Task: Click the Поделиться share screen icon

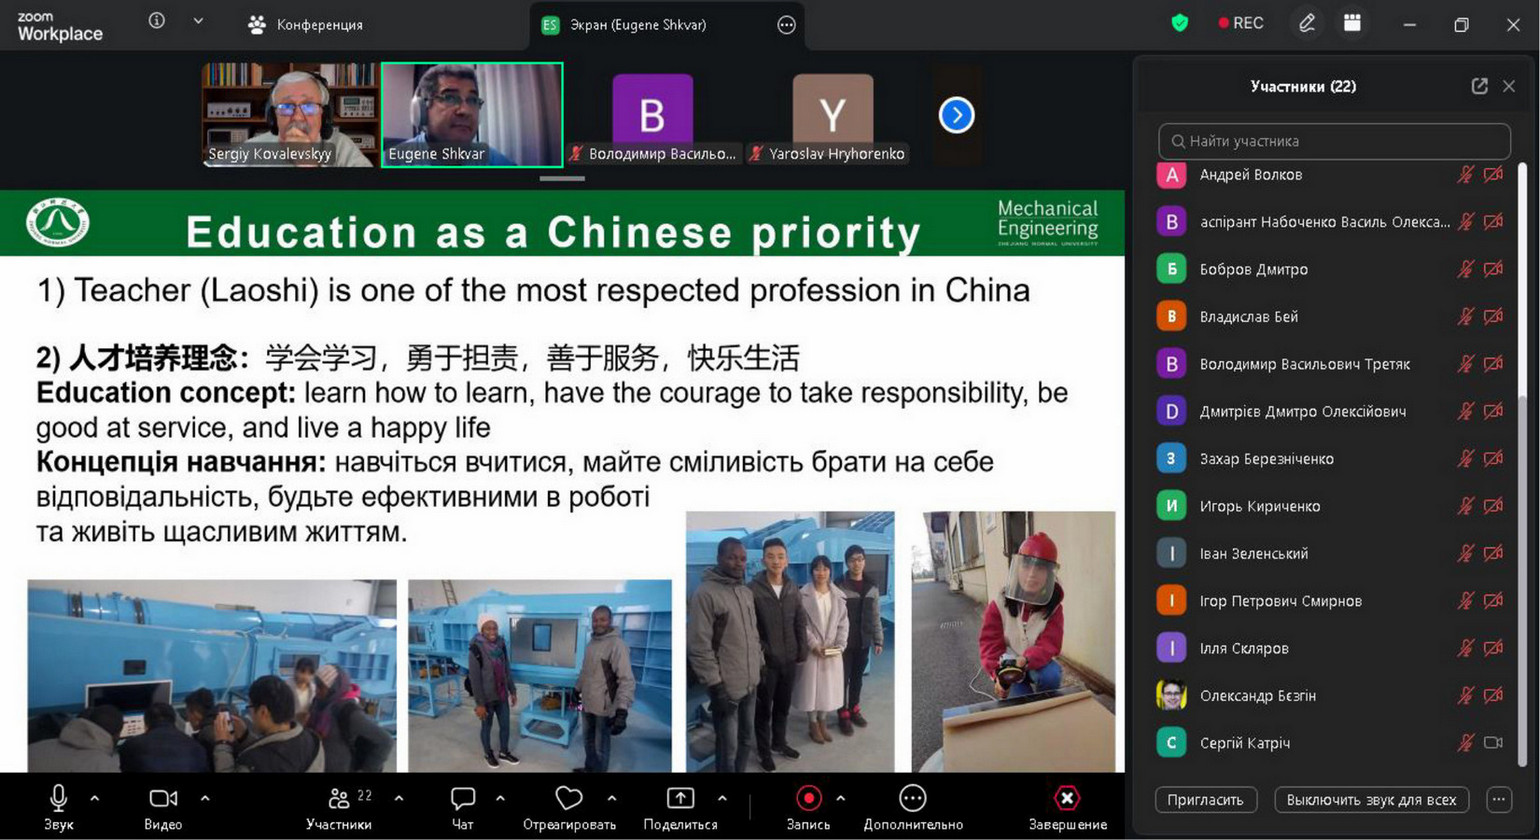Action: 680,798
